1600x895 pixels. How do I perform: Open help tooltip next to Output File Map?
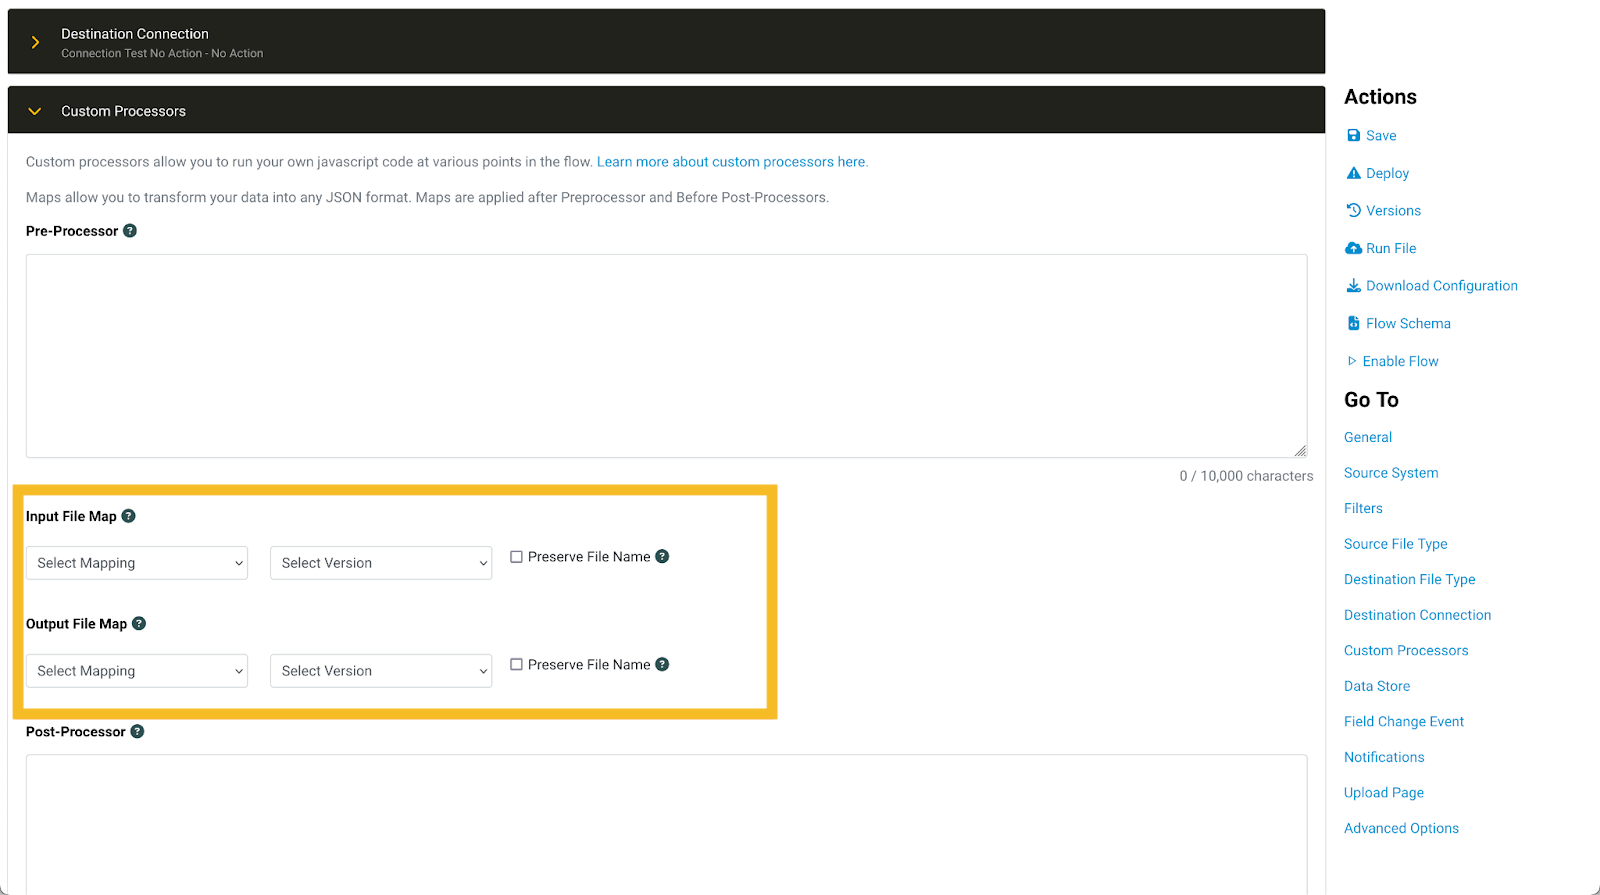pos(139,623)
